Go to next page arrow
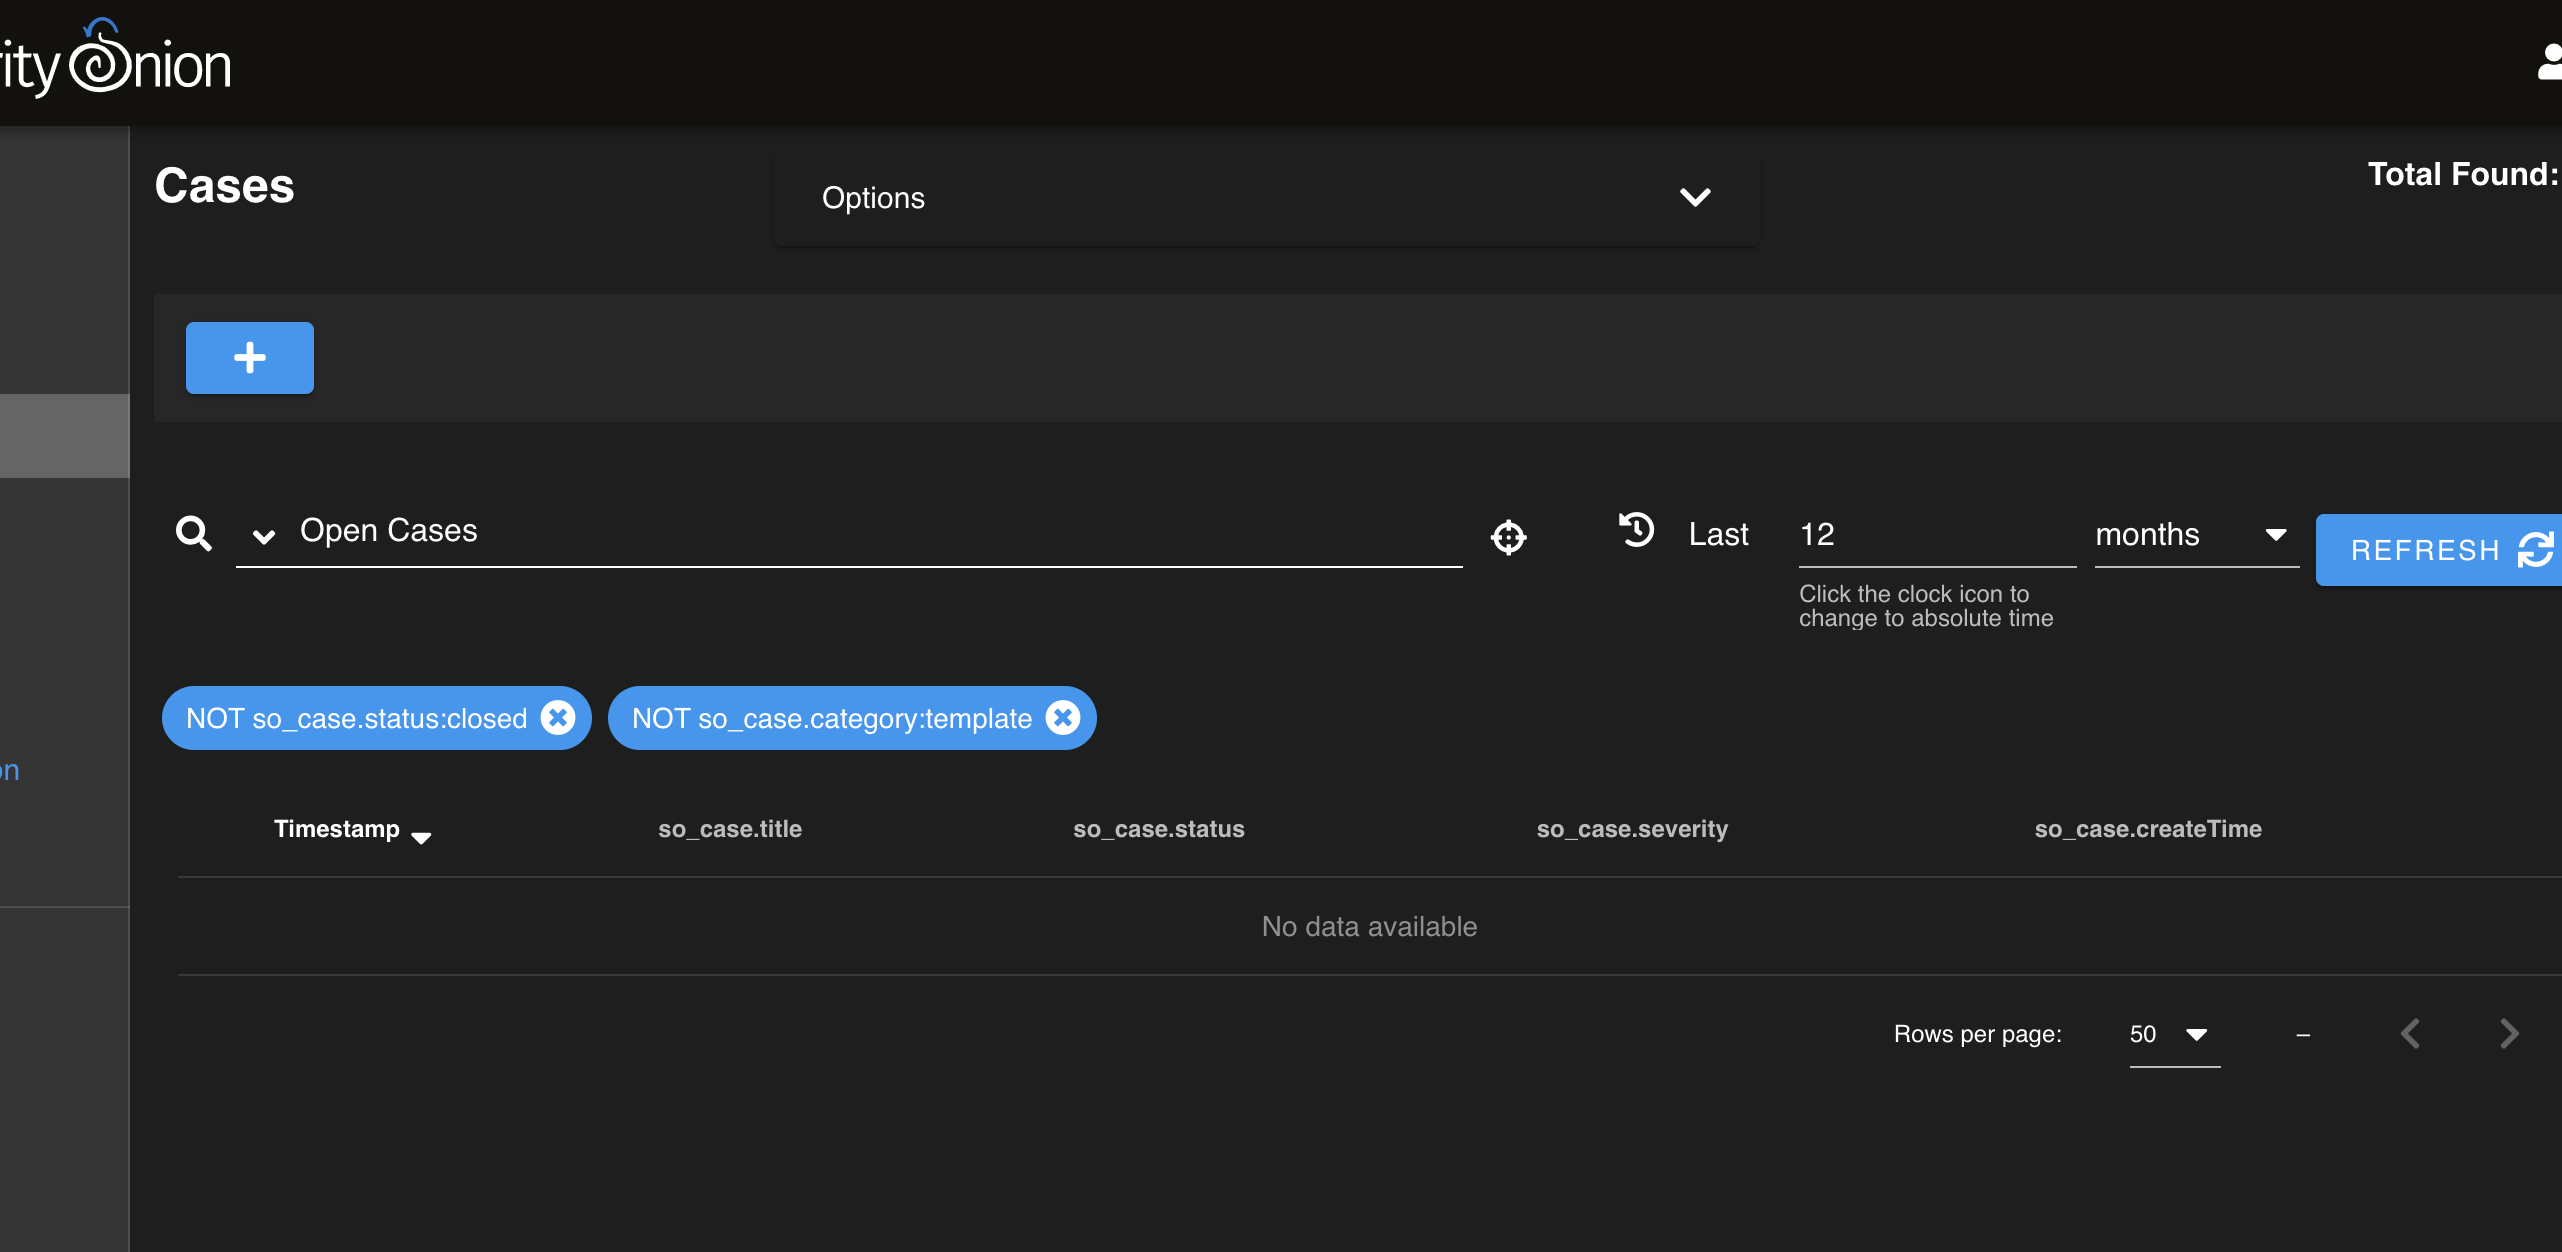 [2508, 1033]
